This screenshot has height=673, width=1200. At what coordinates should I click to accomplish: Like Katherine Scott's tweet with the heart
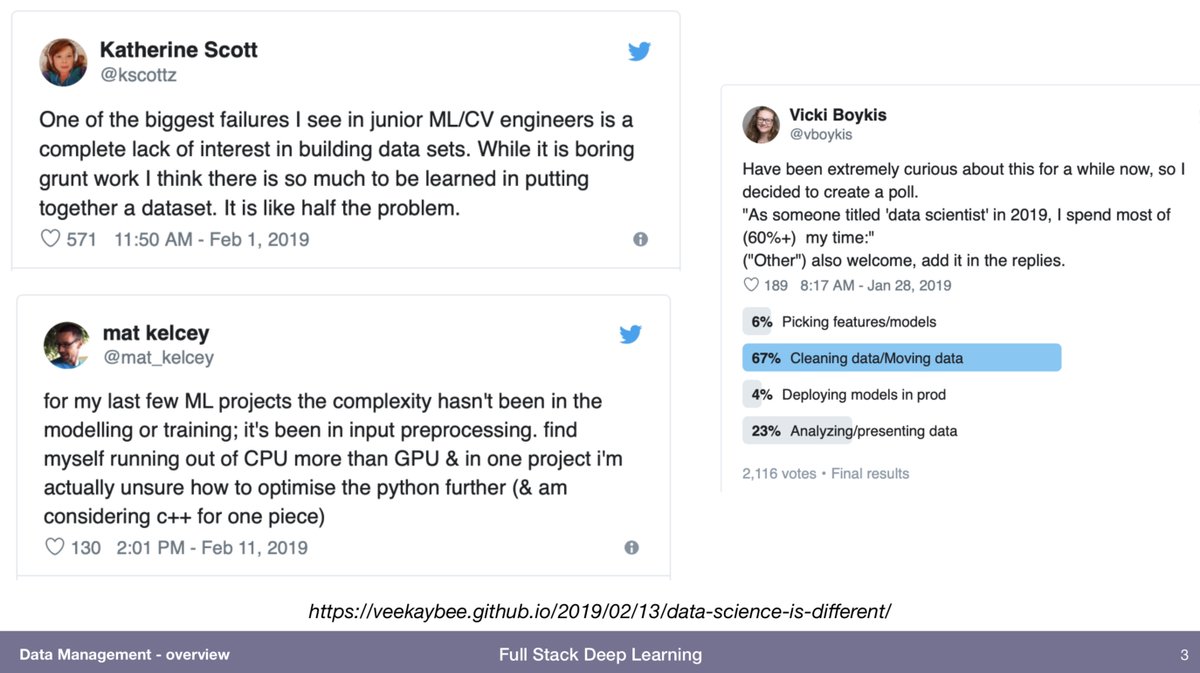tap(49, 239)
